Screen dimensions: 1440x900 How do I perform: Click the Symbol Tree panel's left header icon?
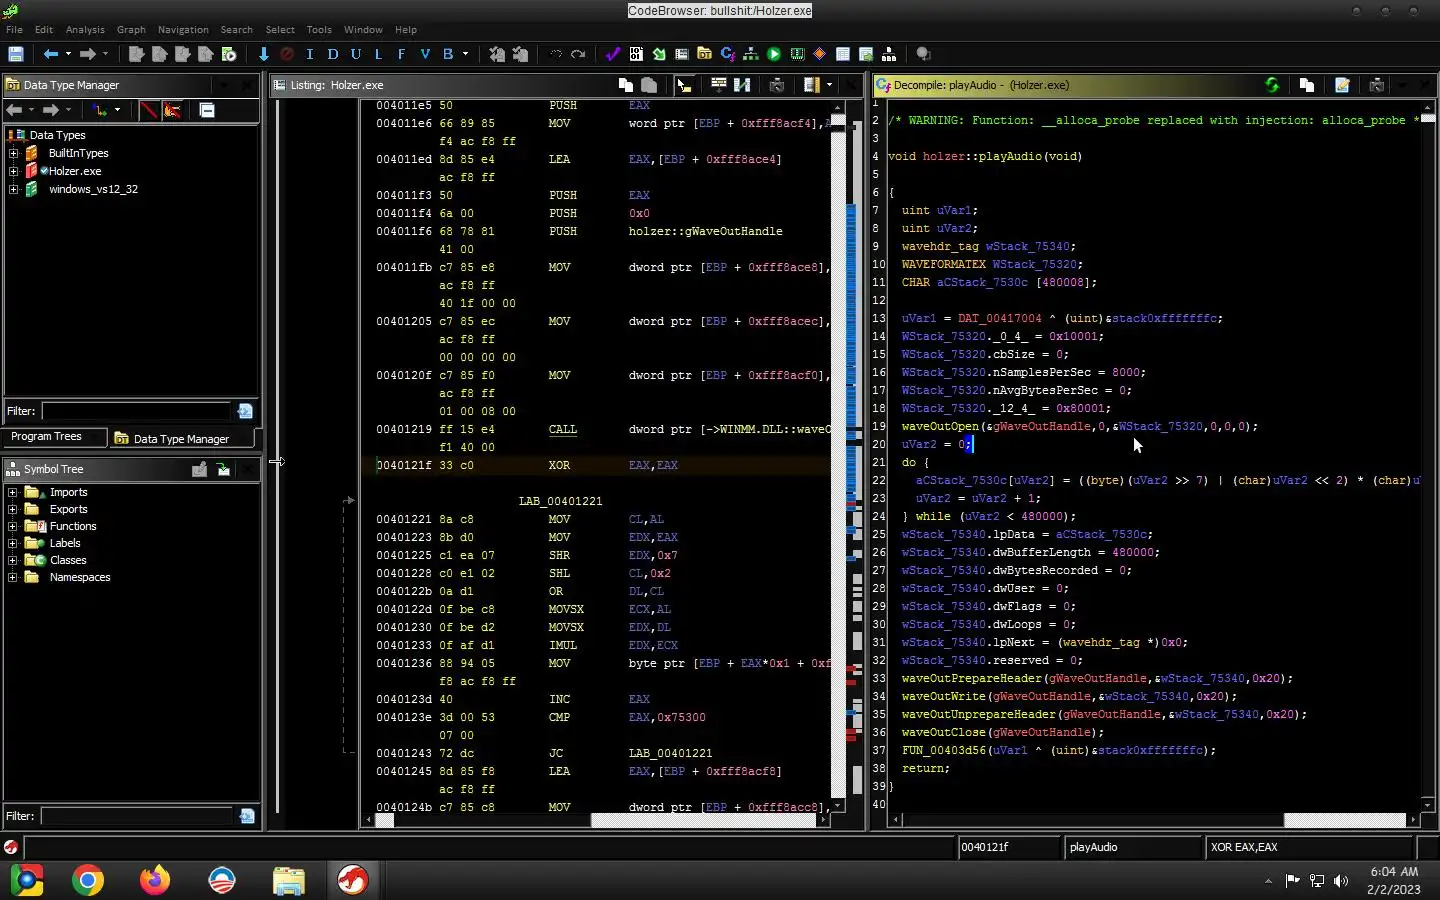tap(199, 469)
